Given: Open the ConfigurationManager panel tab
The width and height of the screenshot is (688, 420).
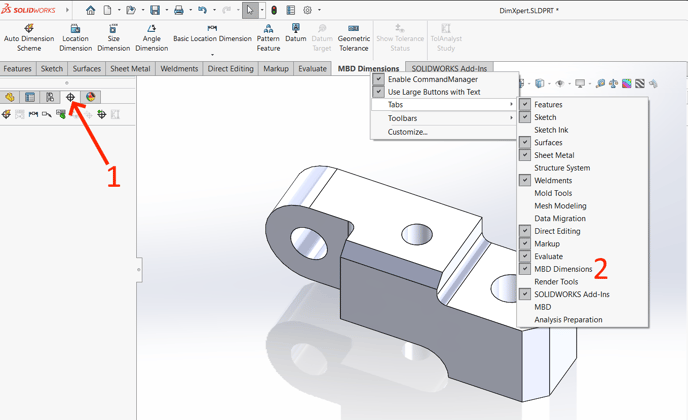Looking at the screenshot, I should coord(50,97).
